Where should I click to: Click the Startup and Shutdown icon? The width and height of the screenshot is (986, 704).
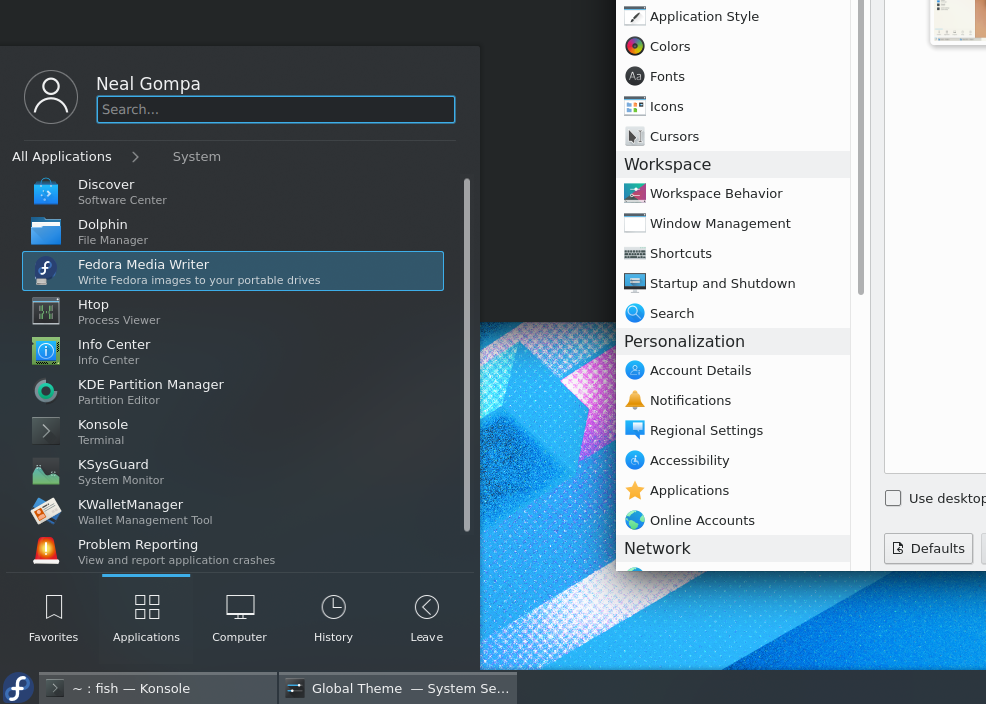pyautogui.click(x=634, y=283)
